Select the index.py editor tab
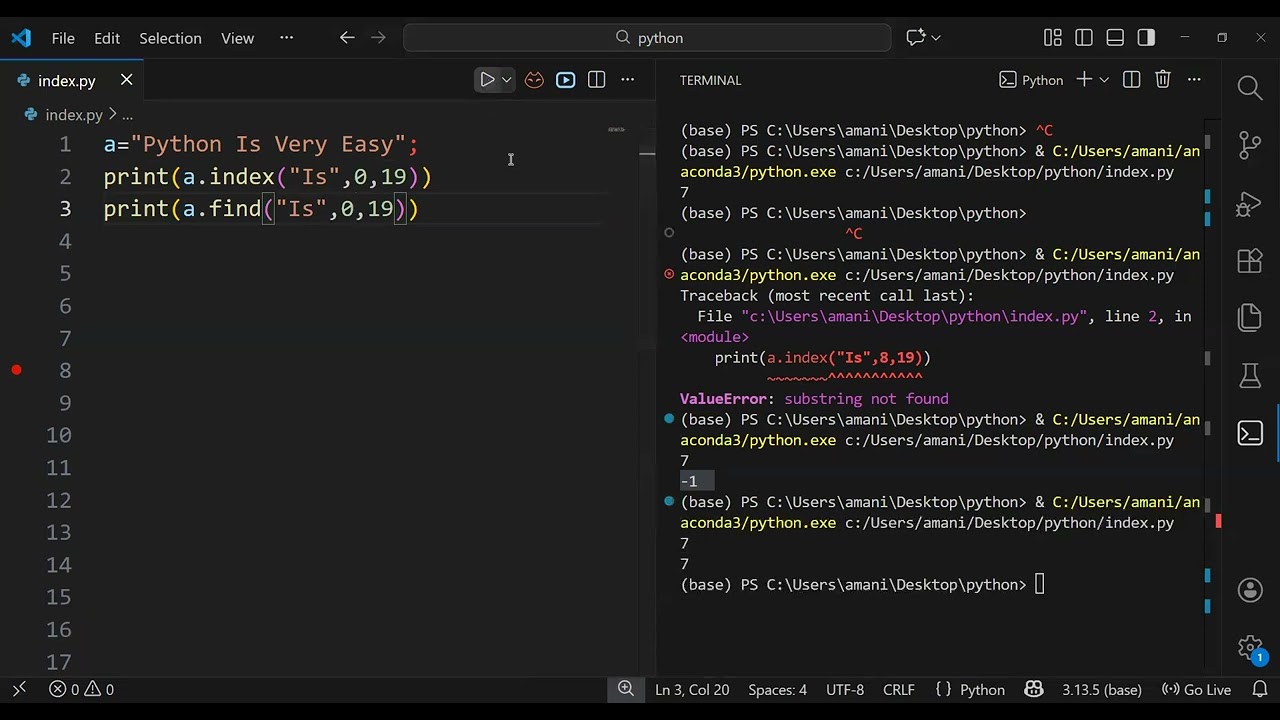Image resolution: width=1280 pixels, height=720 pixels. (72, 80)
